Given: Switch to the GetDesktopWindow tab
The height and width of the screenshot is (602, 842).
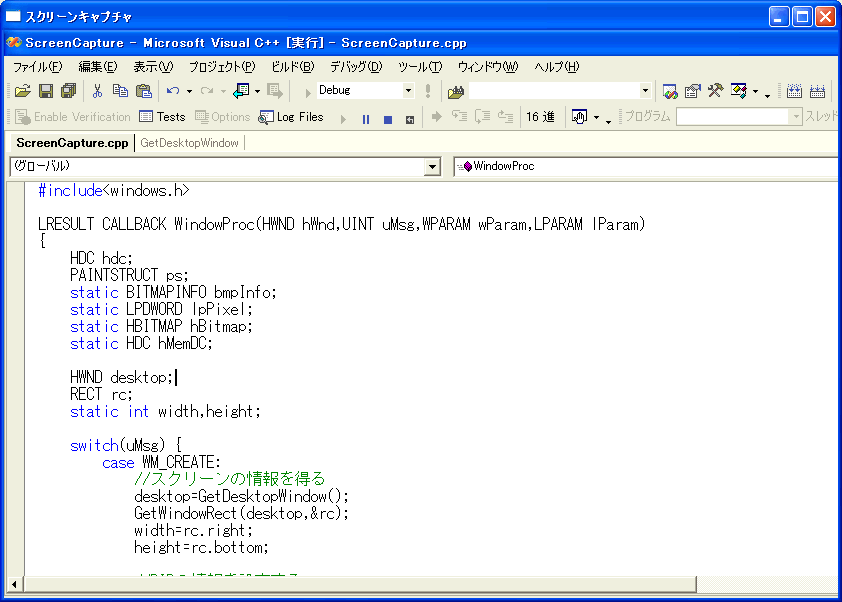Looking at the screenshot, I should click(x=189, y=143).
